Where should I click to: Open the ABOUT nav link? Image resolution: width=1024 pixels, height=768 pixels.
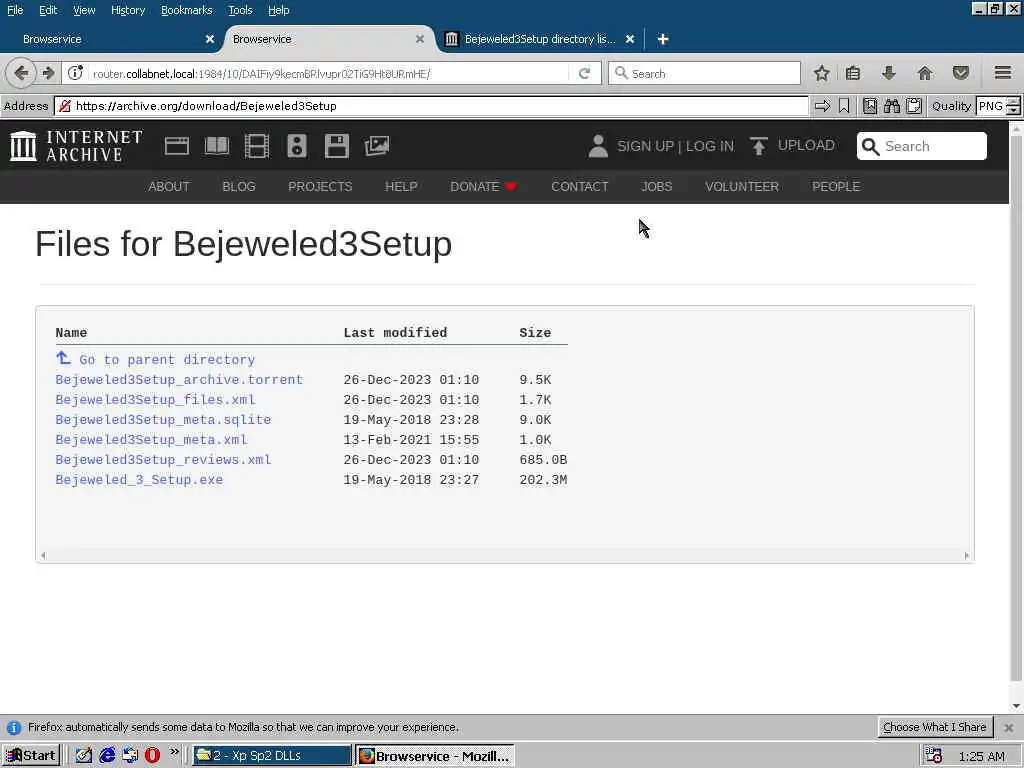click(x=168, y=187)
